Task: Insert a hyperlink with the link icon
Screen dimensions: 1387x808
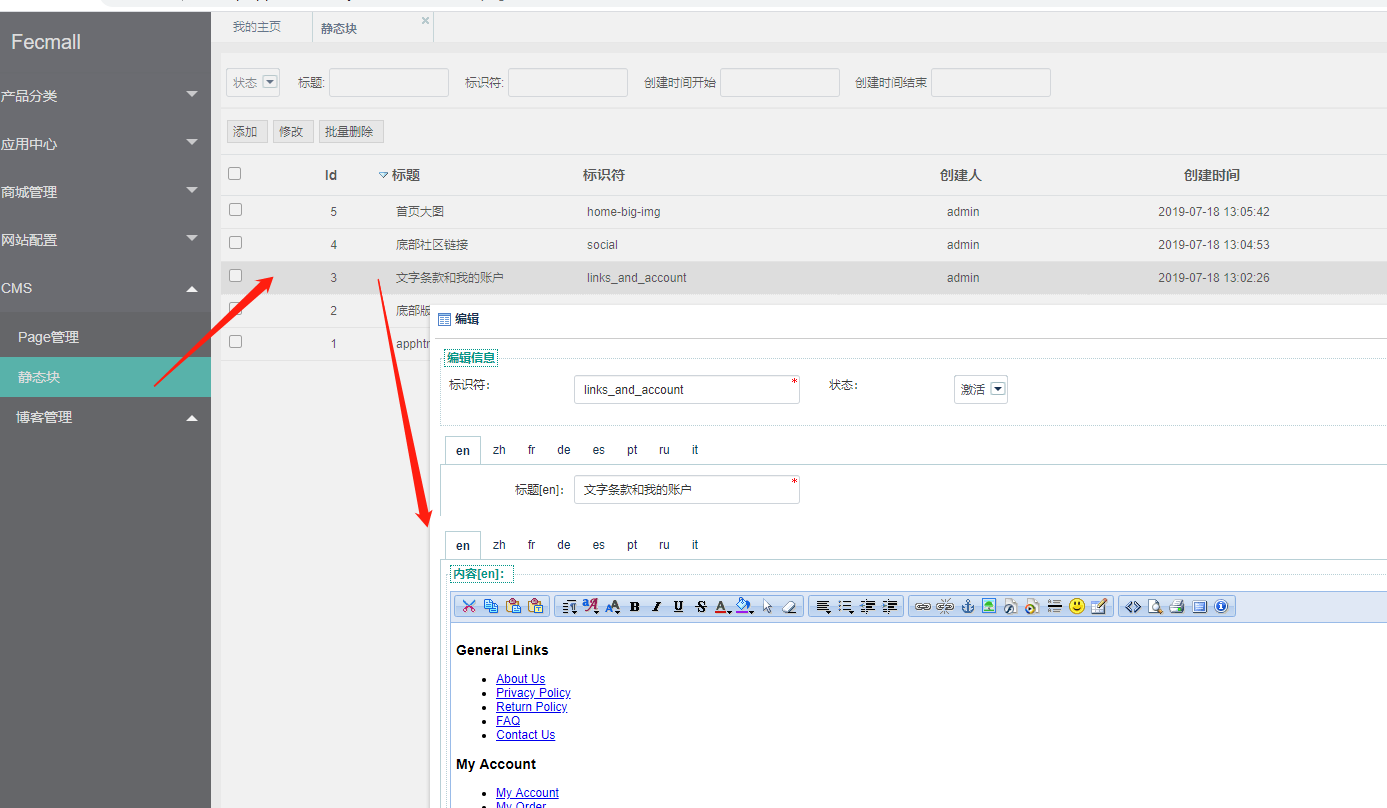Action: click(923, 606)
